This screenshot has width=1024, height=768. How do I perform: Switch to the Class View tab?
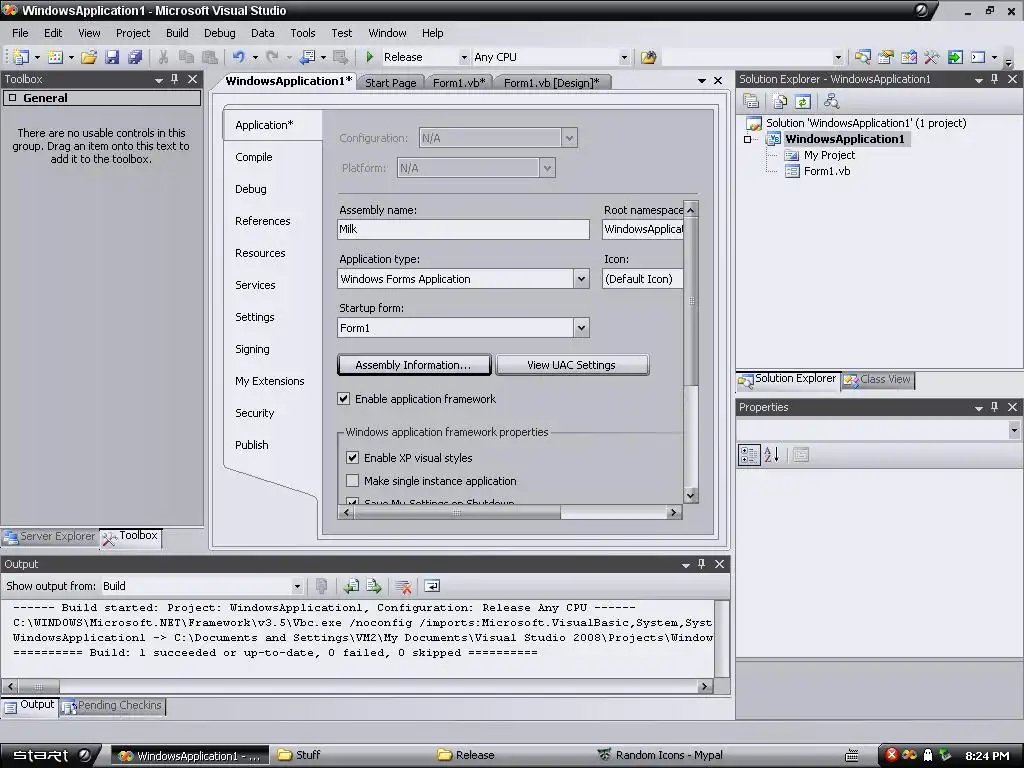[x=878, y=379]
